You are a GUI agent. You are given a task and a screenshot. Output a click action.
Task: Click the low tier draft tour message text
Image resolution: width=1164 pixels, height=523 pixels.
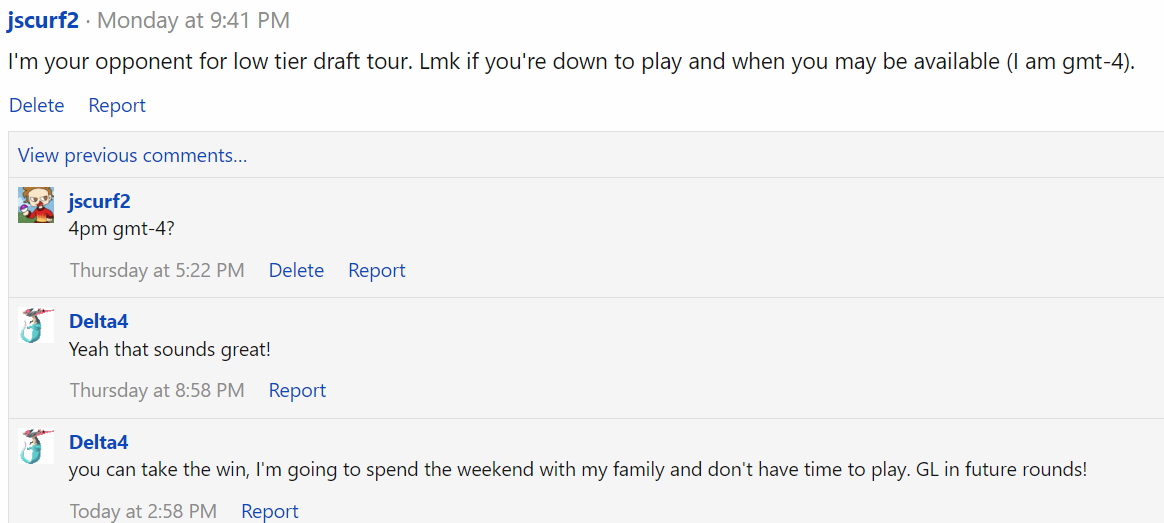point(570,61)
